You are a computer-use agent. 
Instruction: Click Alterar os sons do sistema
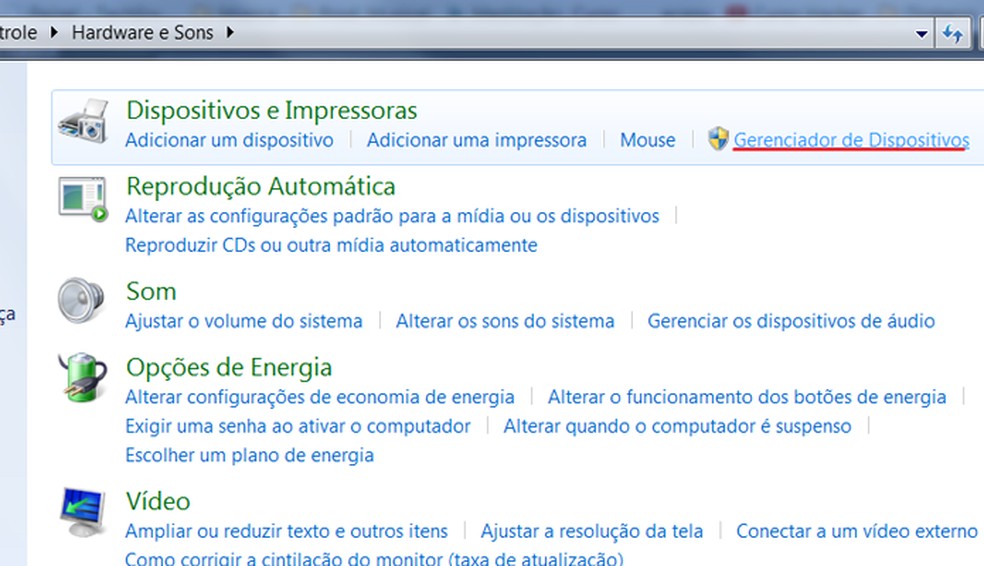(x=505, y=321)
